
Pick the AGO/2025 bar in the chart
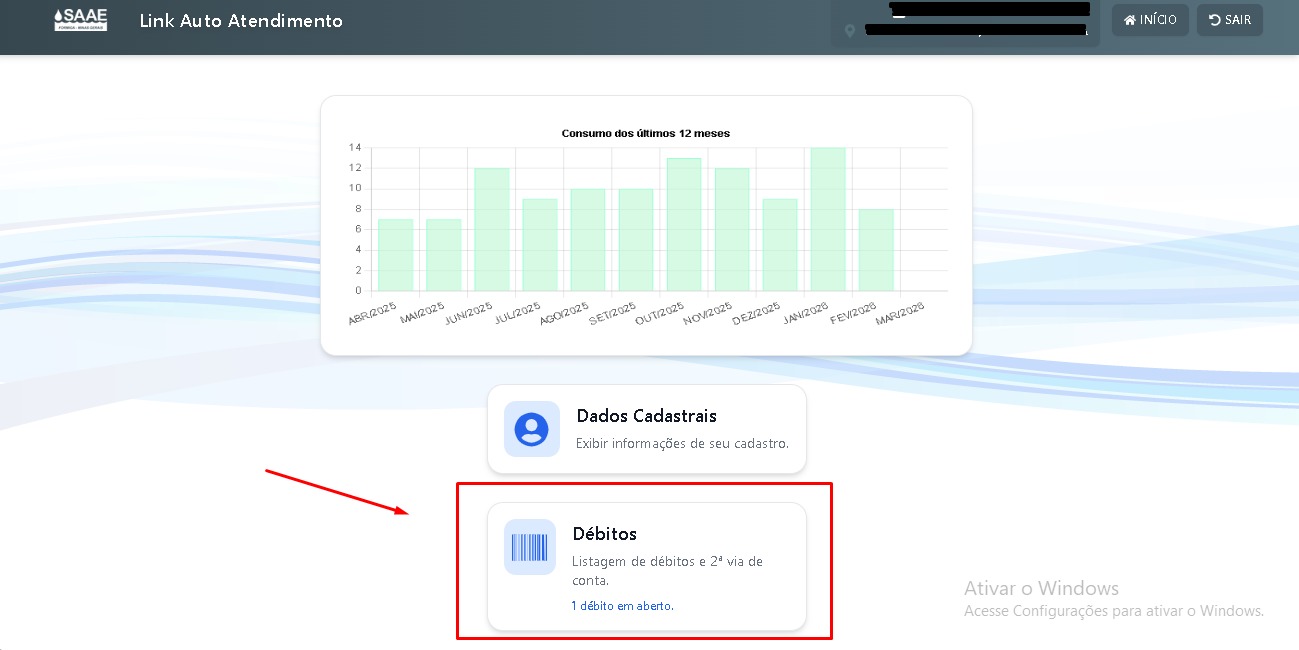click(588, 240)
